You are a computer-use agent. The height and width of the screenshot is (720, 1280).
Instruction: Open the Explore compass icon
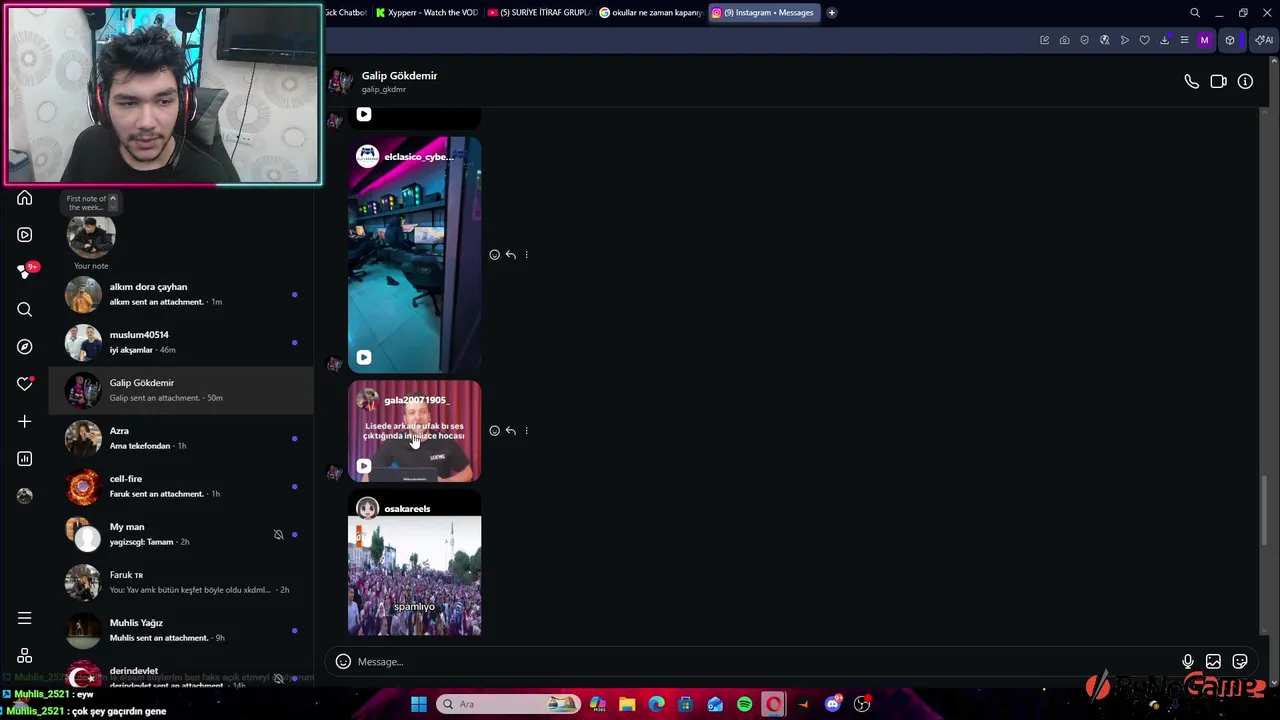point(24,347)
